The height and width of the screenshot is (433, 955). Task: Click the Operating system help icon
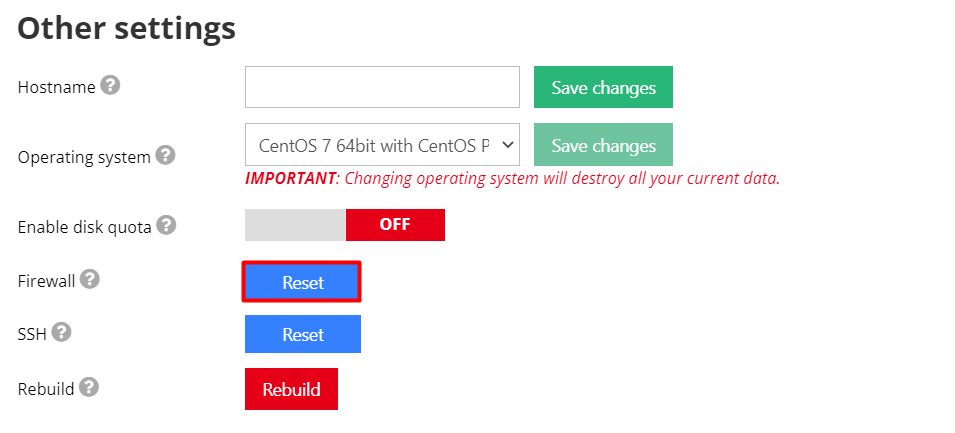[x=165, y=156]
